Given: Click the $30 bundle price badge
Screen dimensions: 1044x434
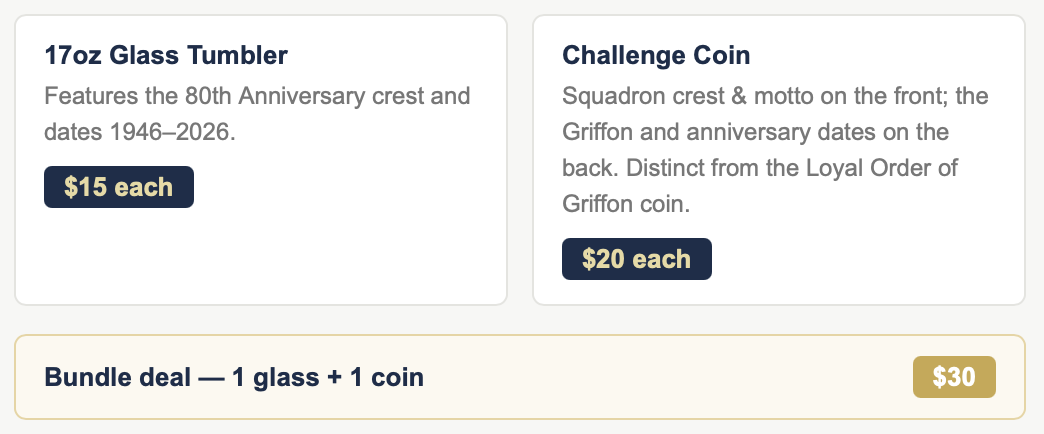Looking at the screenshot, I should click(954, 377).
